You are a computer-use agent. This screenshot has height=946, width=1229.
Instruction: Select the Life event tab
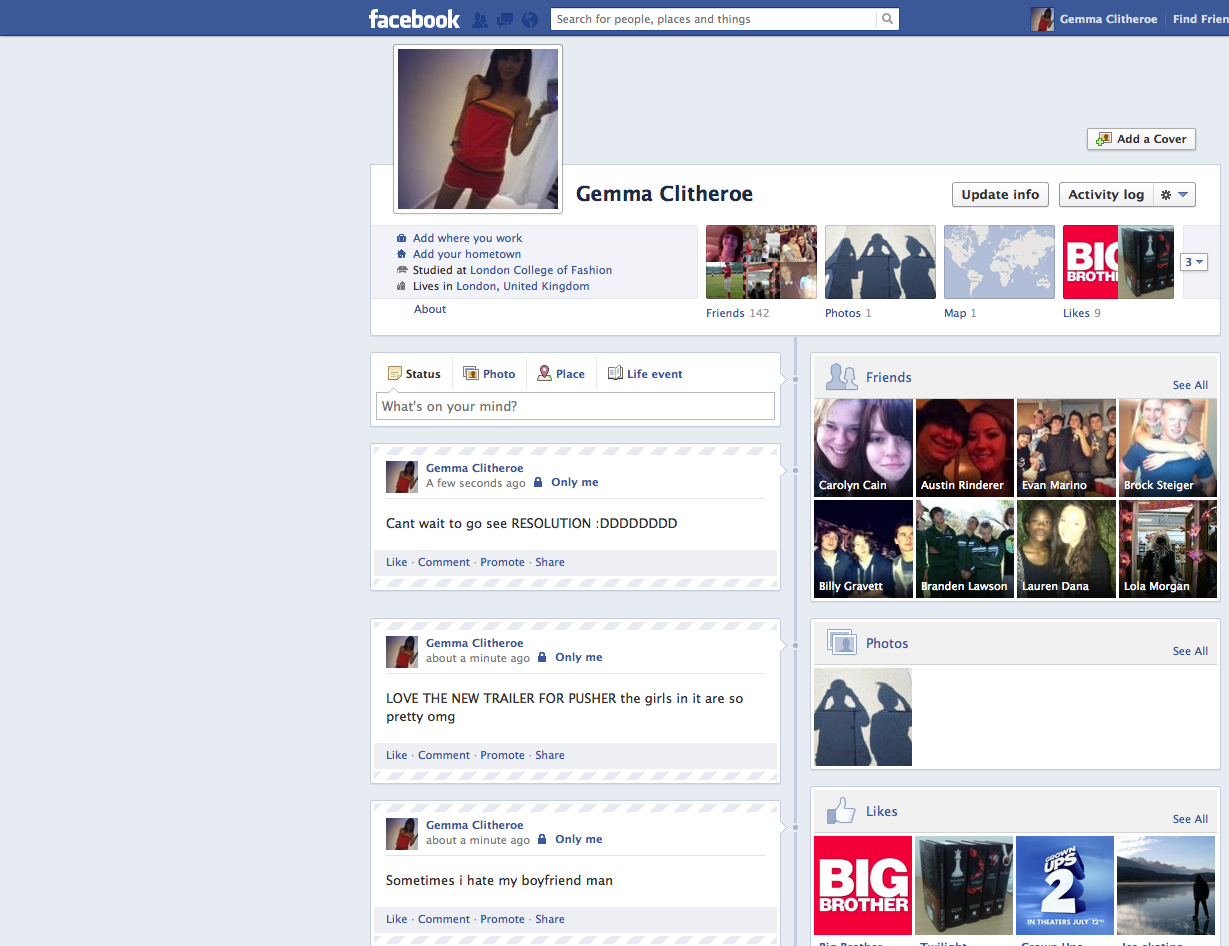(645, 374)
